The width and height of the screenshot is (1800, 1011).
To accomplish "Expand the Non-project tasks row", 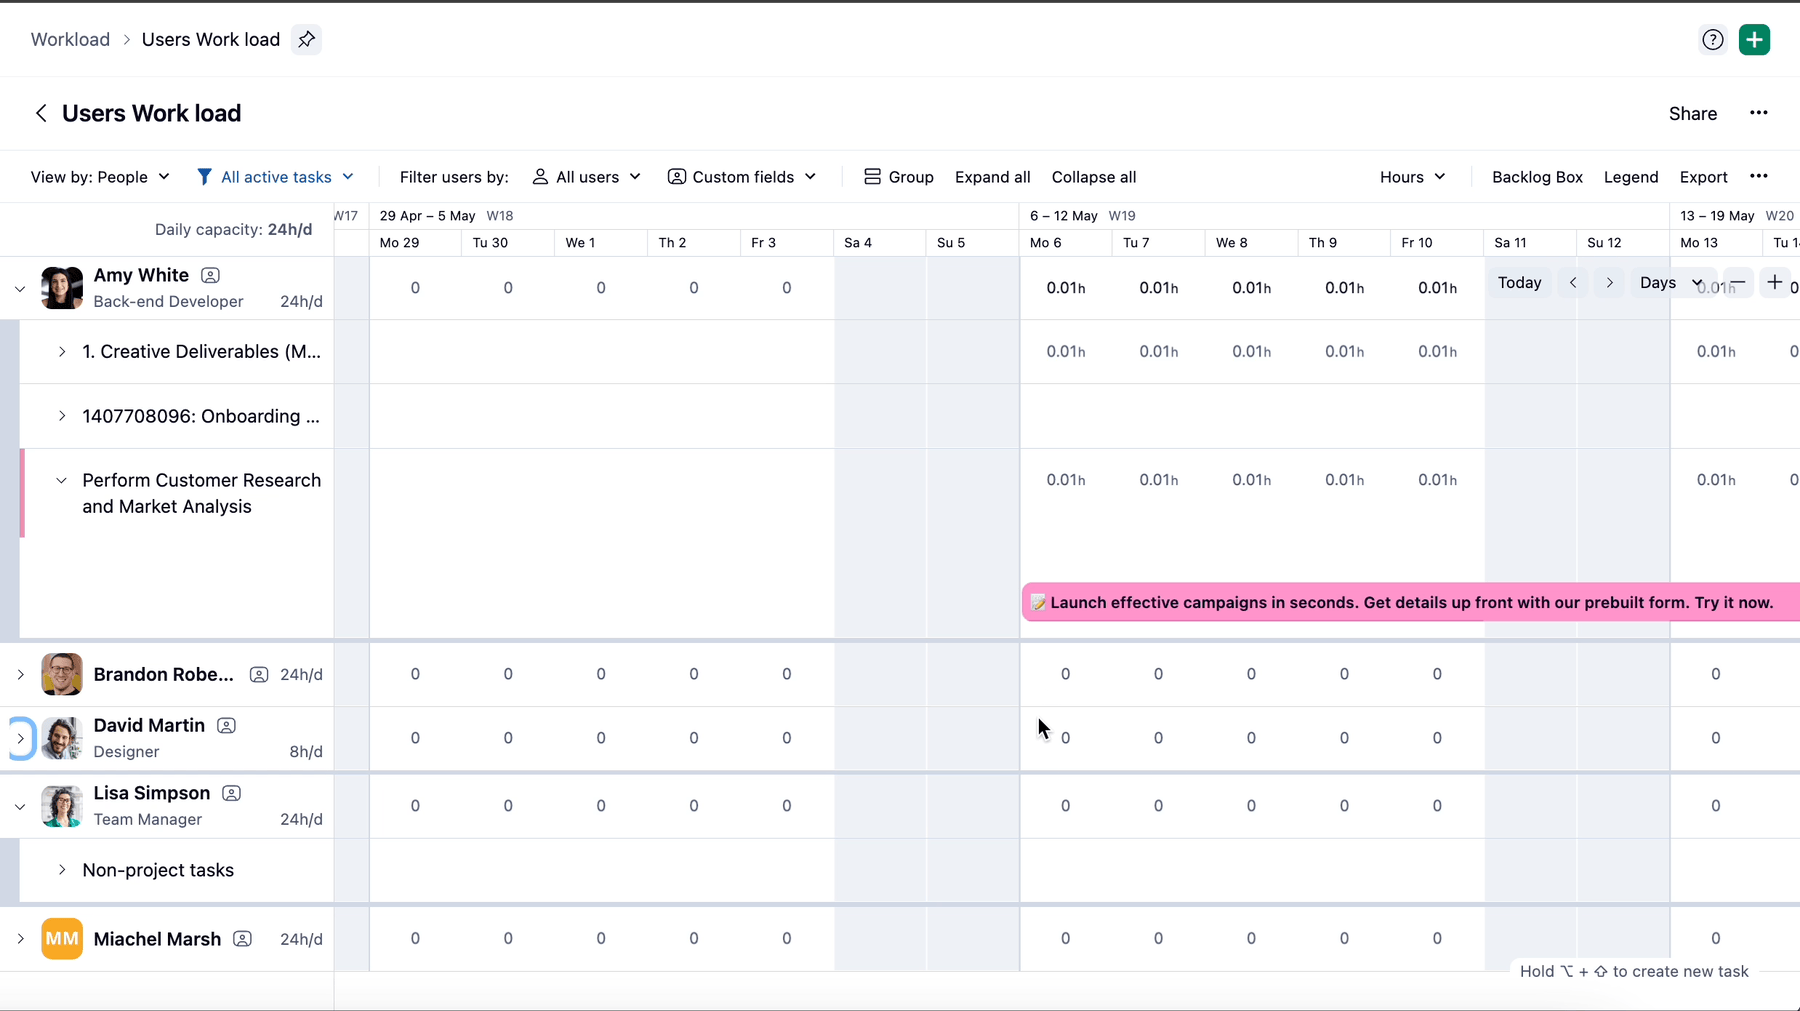I will (x=61, y=870).
